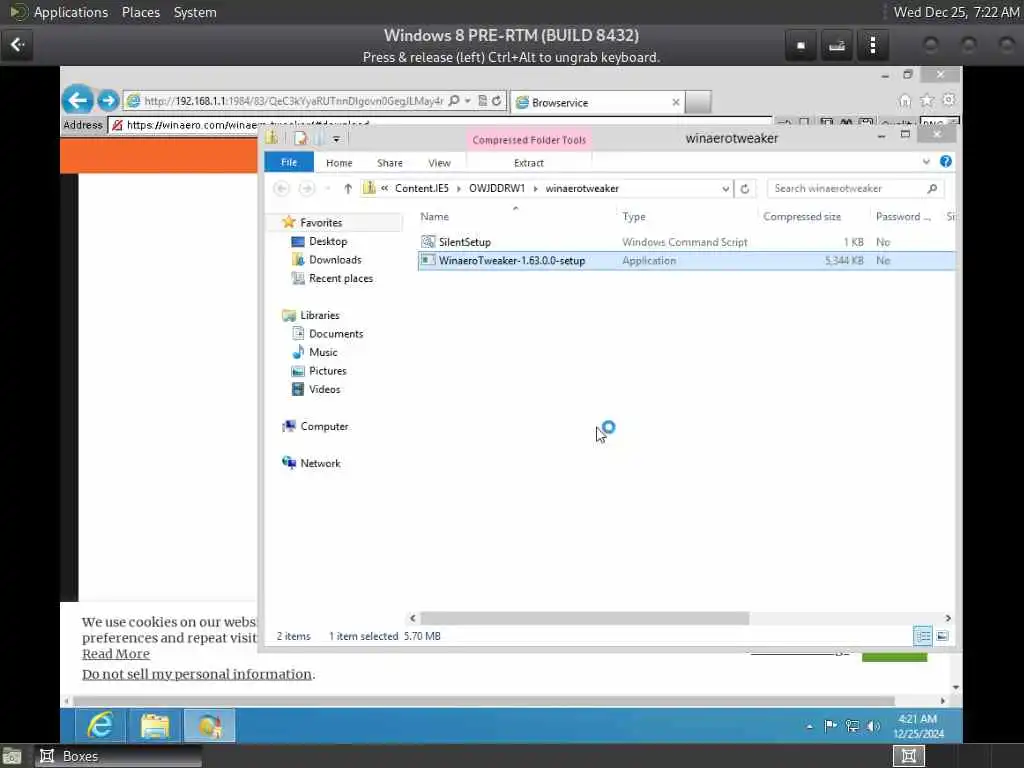
Task: Open Pictures library
Action: click(327, 371)
